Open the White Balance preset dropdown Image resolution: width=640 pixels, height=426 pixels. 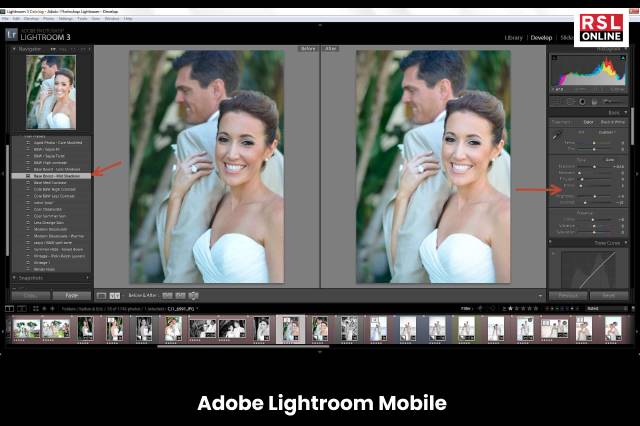coord(607,132)
